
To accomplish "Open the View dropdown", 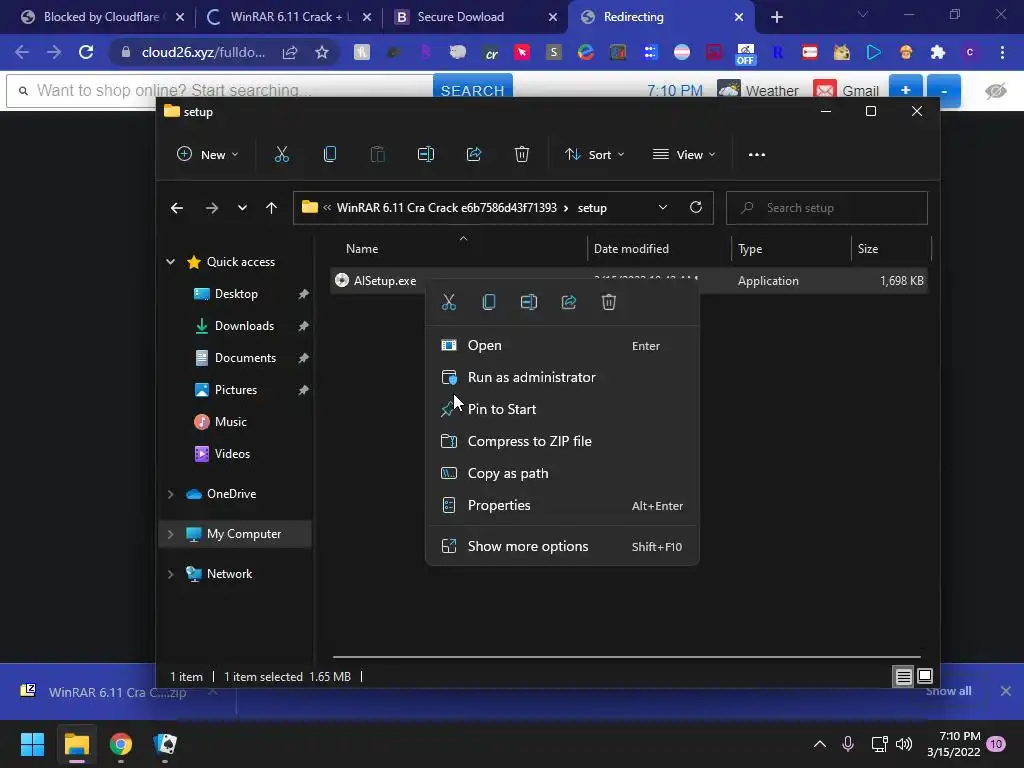I will pyautogui.click(x=684, y=155).
